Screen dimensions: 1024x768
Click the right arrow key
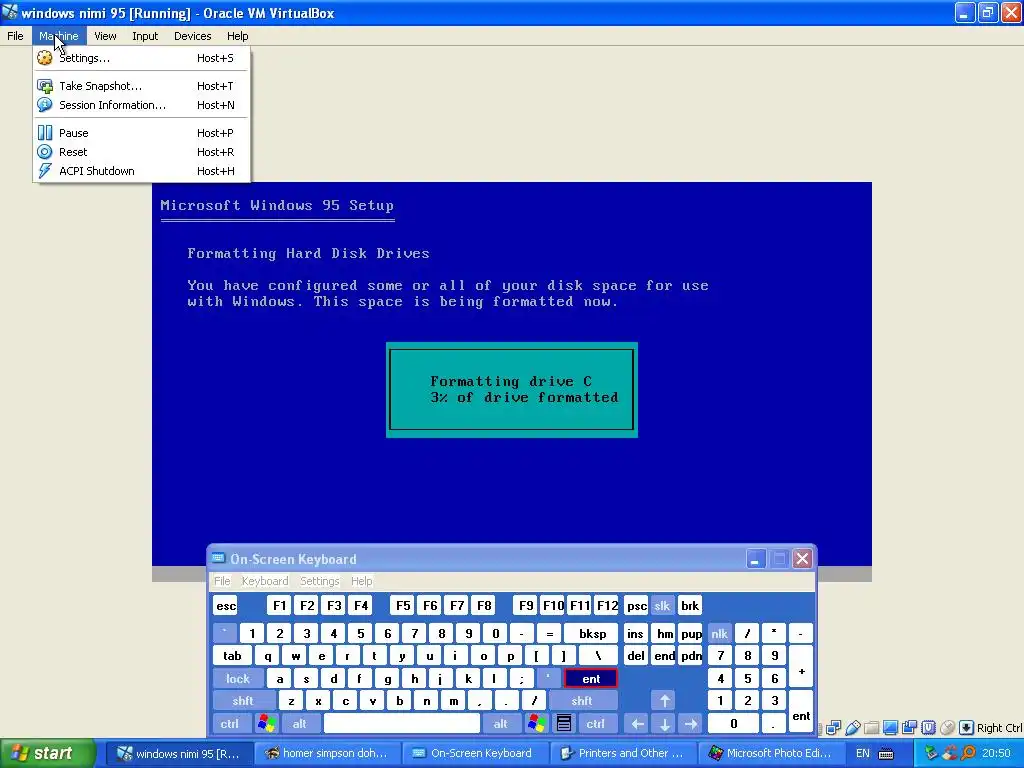coord(691,724)
